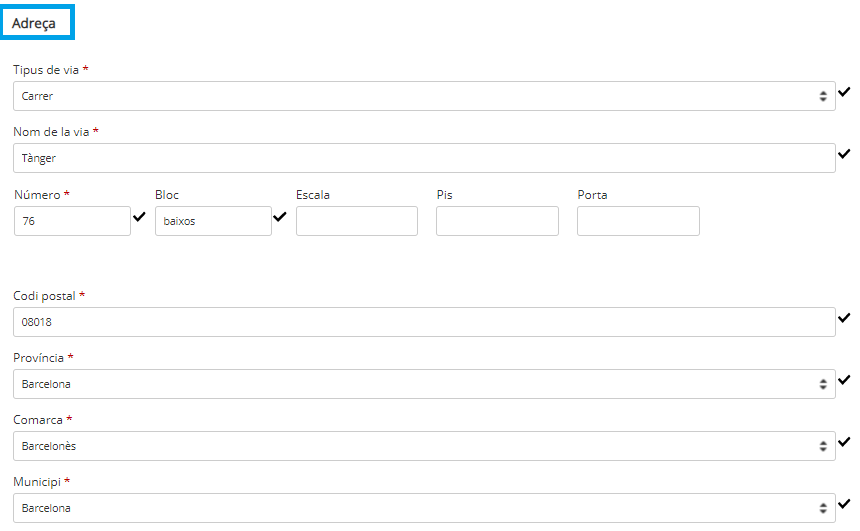The height and width of the screenshot is (531, 860).
Task: Click the checkmark beside Comarca
Action: tap(844, 442)
